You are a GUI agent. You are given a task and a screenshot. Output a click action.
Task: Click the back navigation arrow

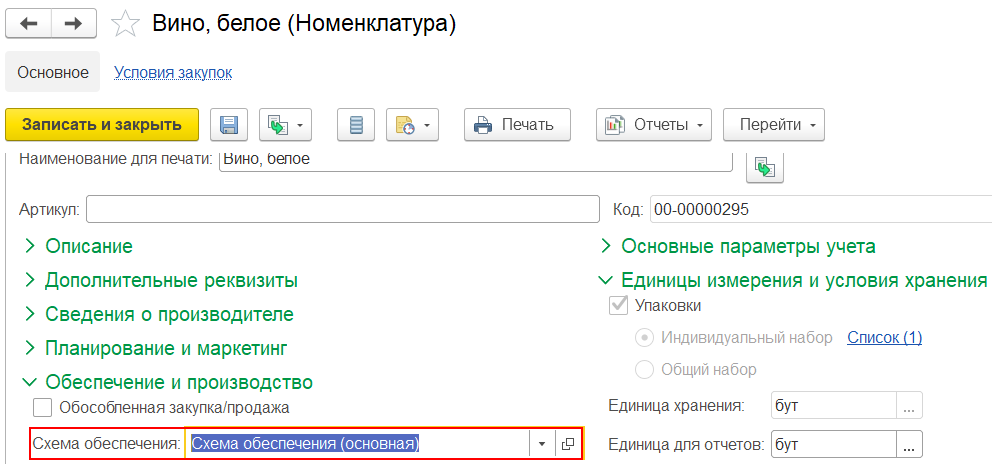[28, 23]
